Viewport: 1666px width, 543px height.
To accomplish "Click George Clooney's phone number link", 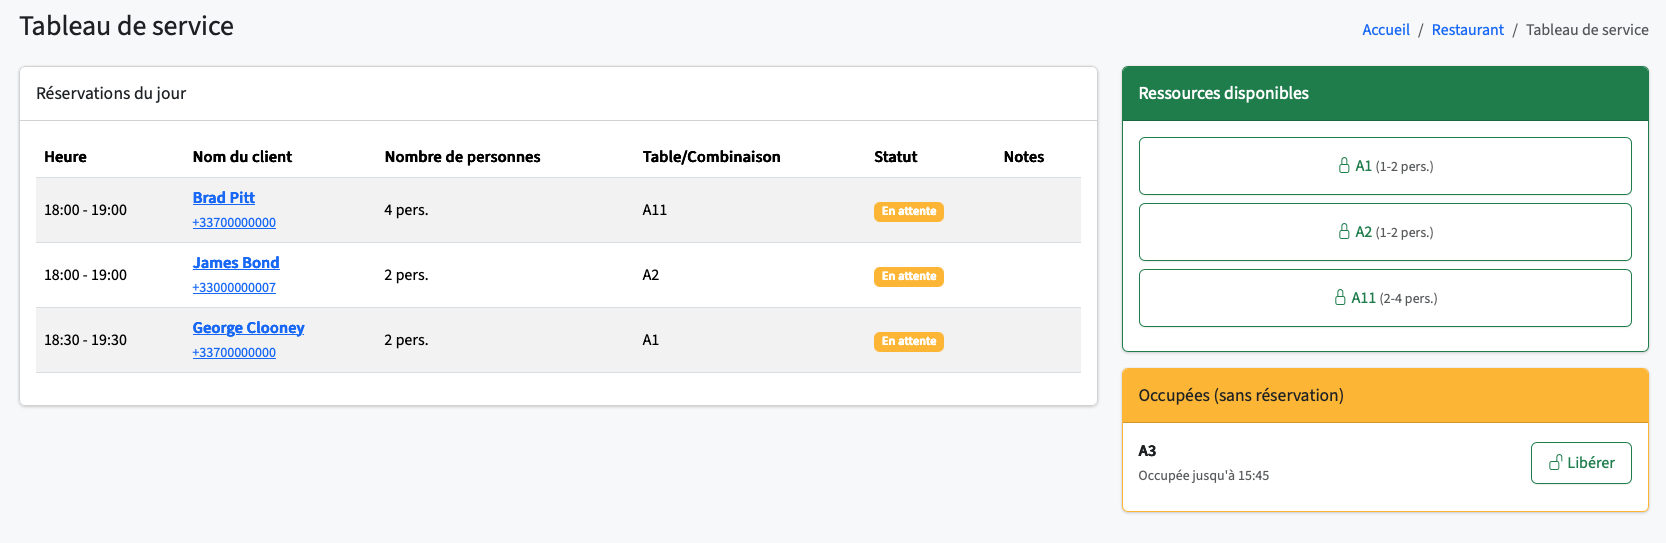I will 234,353.
